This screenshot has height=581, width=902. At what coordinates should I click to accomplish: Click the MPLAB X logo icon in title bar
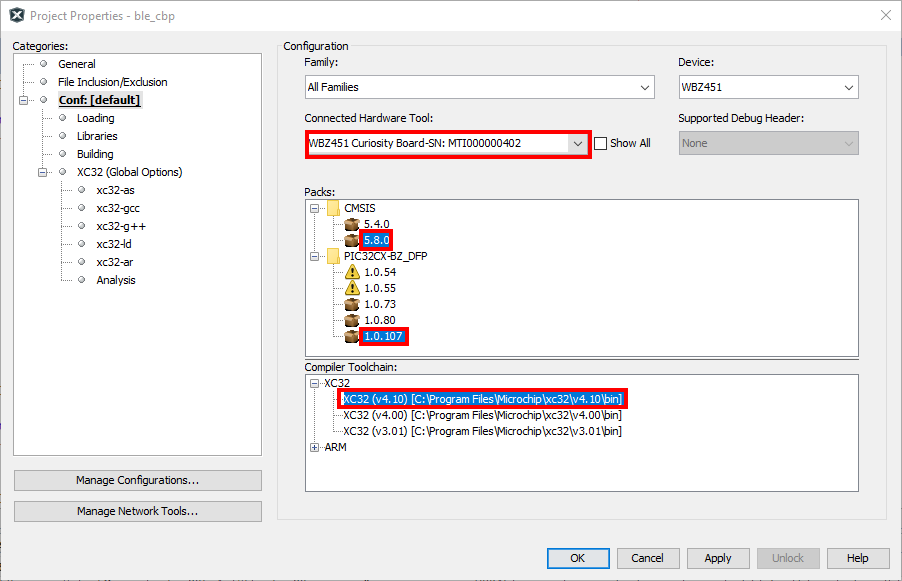(18, 16)
